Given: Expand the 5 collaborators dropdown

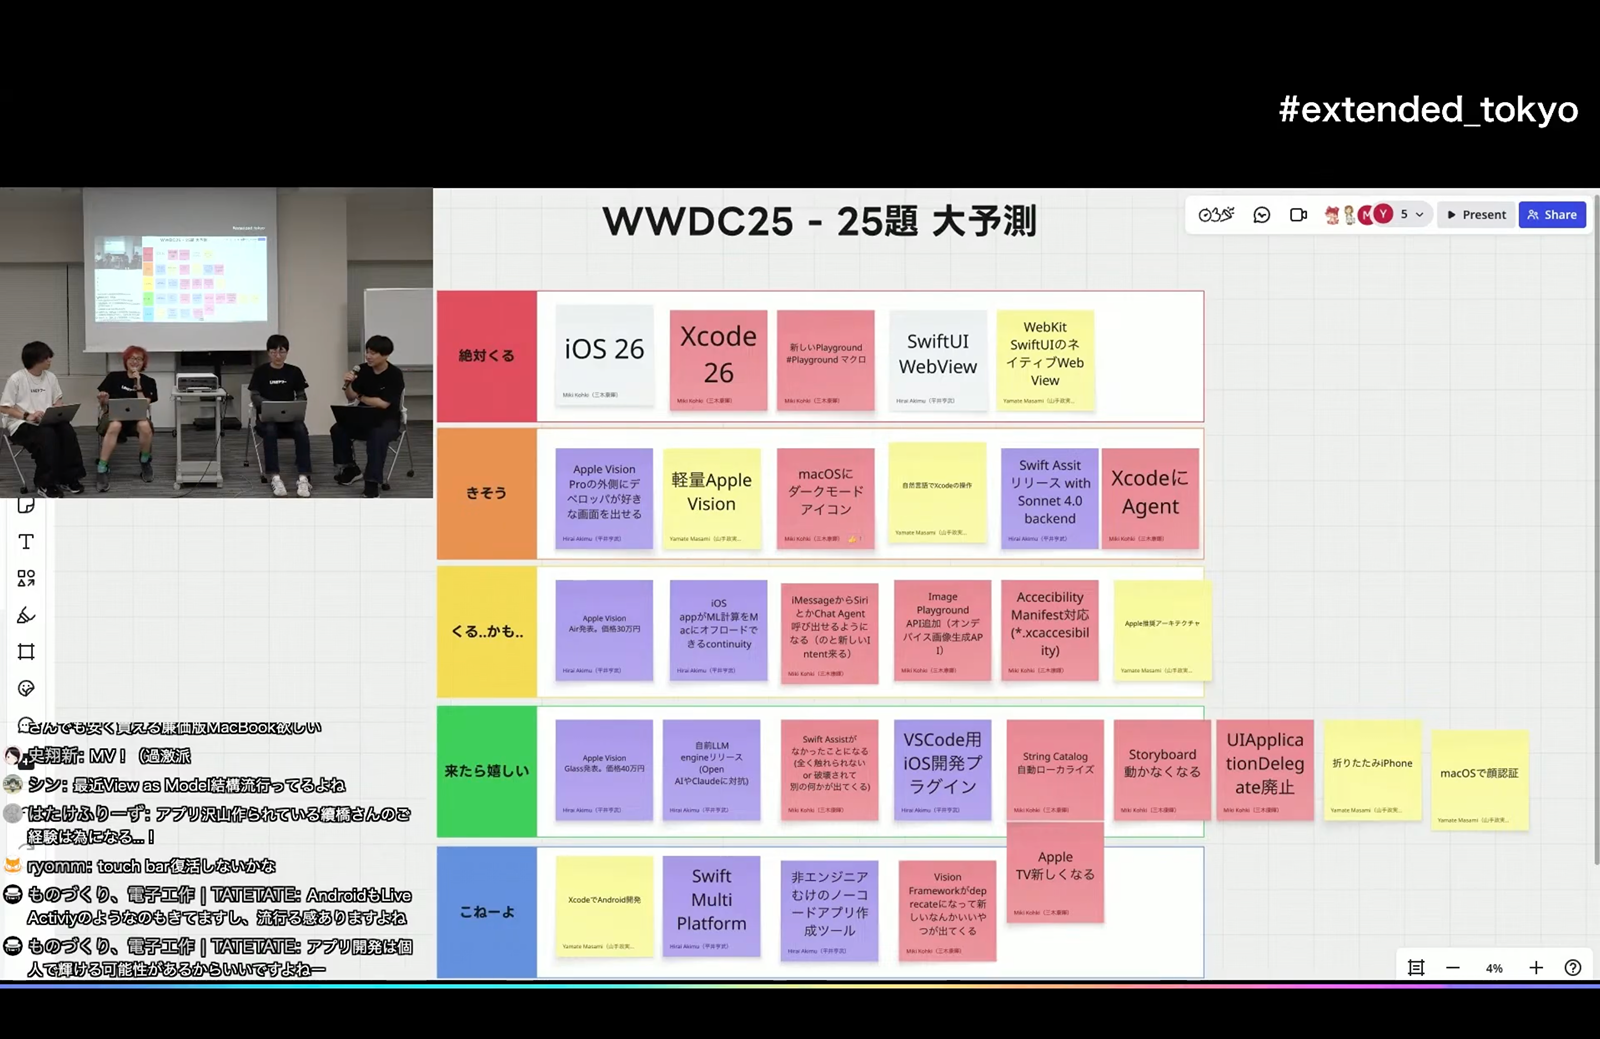Looking at the screenshot, I should pos(1412,215).
